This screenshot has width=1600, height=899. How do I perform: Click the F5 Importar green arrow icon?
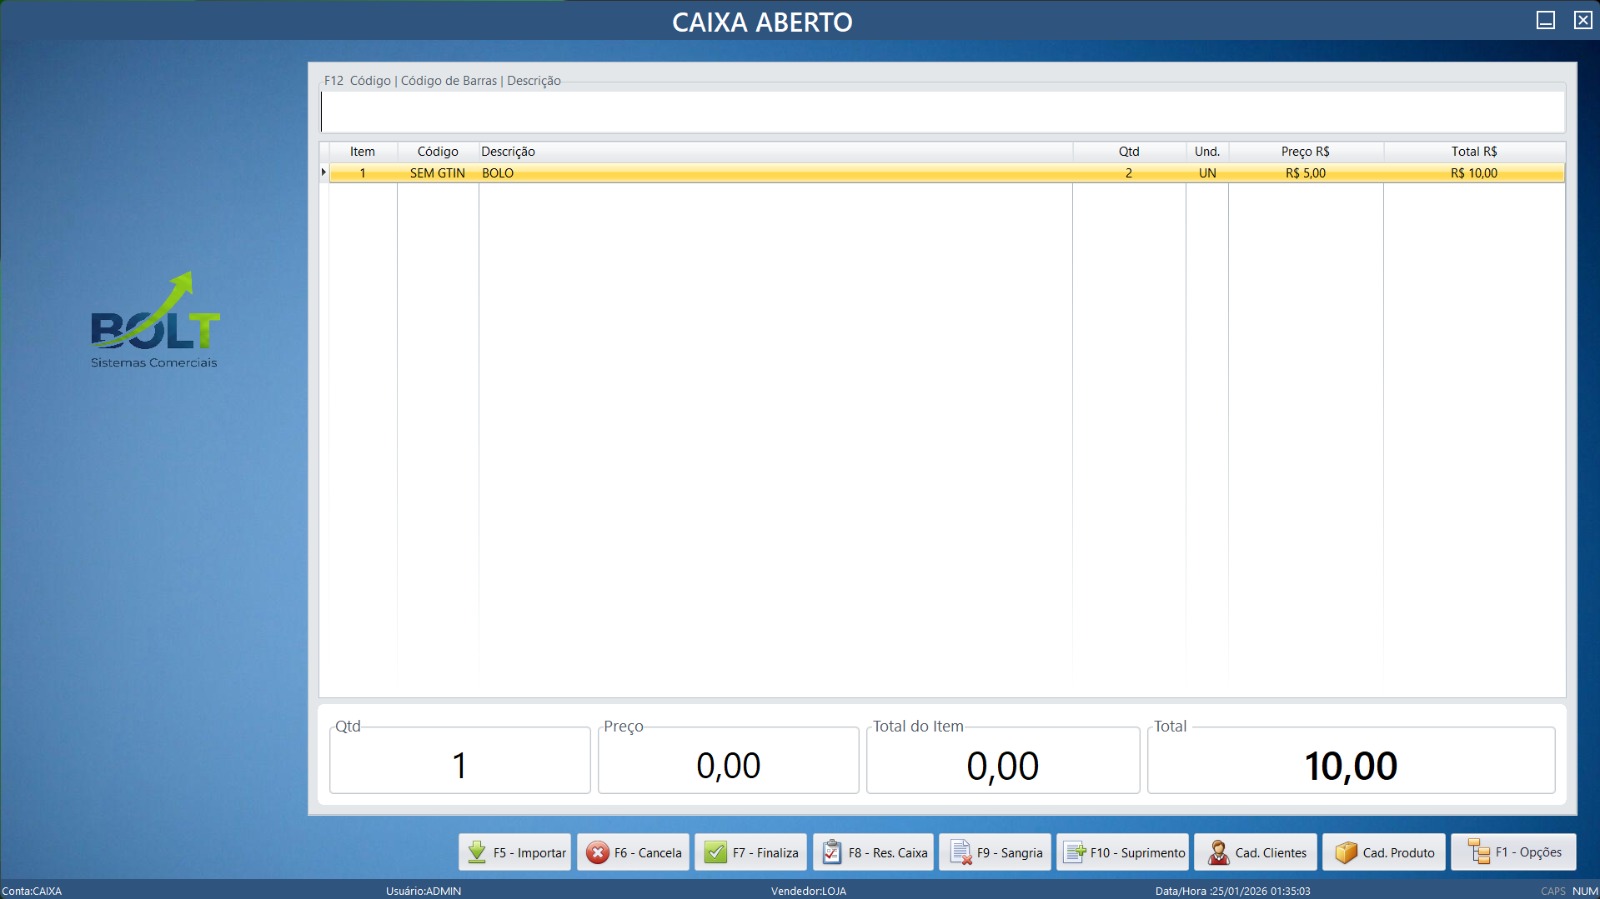point(477,852)
